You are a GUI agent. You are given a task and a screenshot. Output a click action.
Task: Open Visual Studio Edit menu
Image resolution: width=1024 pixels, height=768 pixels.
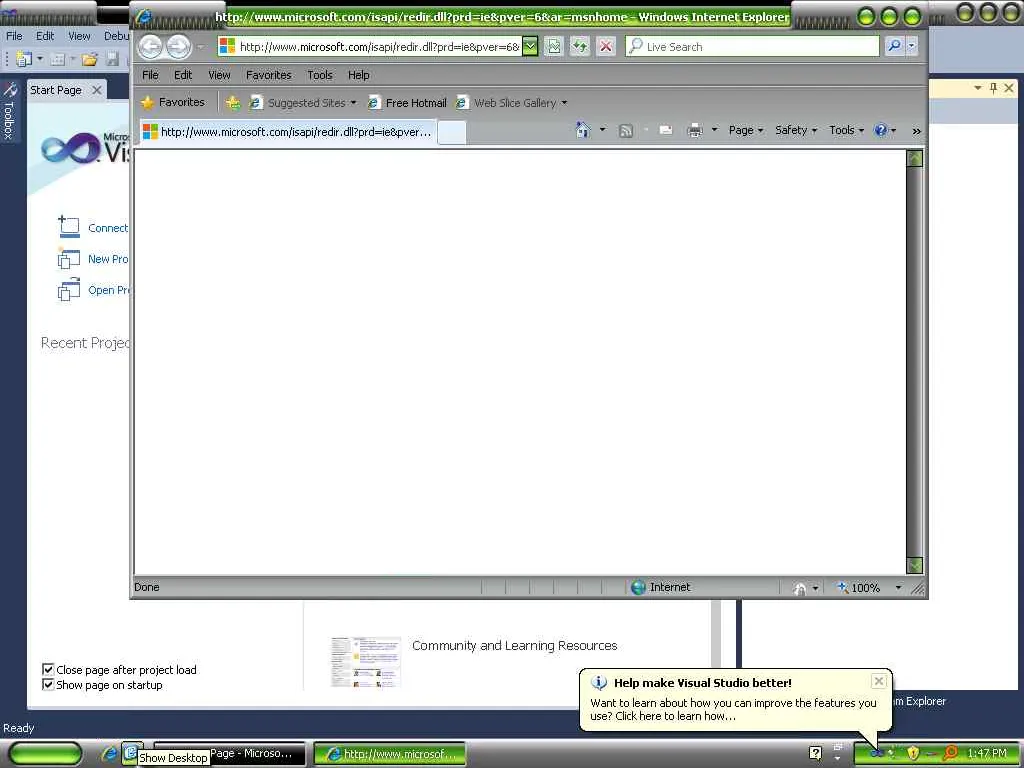click(45, 36)
